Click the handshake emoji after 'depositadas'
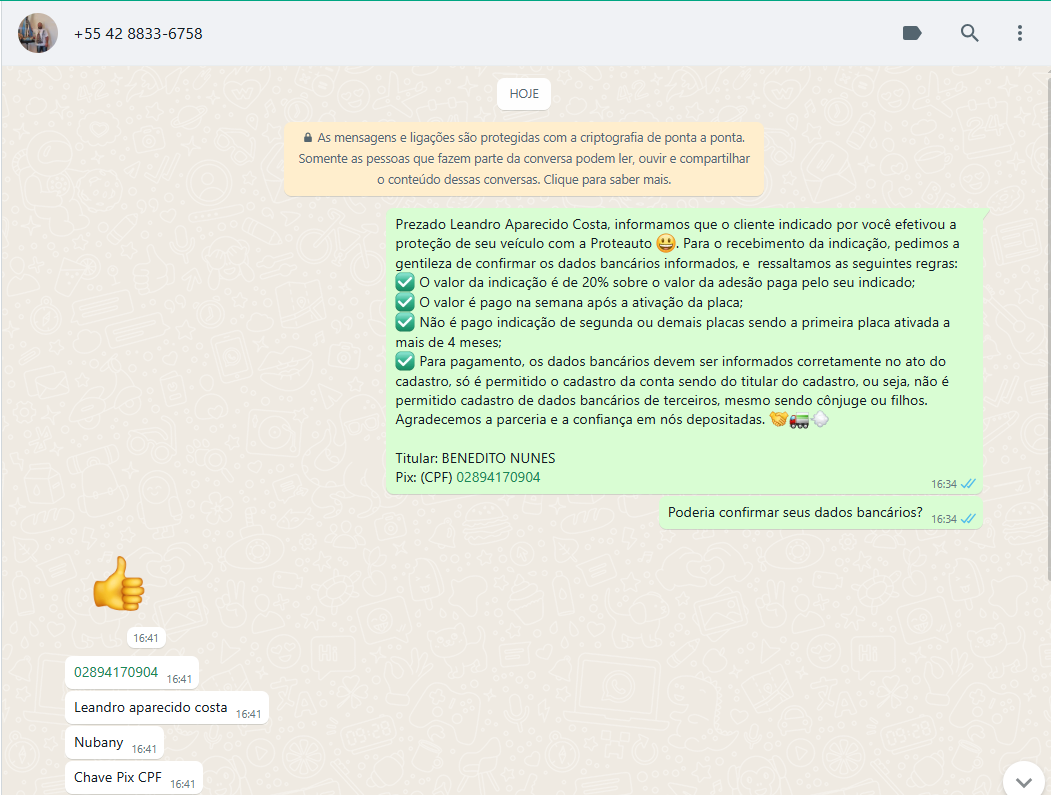Image resolution: width=1051 pixels, height=795 pixels. [x=778, y=420]
